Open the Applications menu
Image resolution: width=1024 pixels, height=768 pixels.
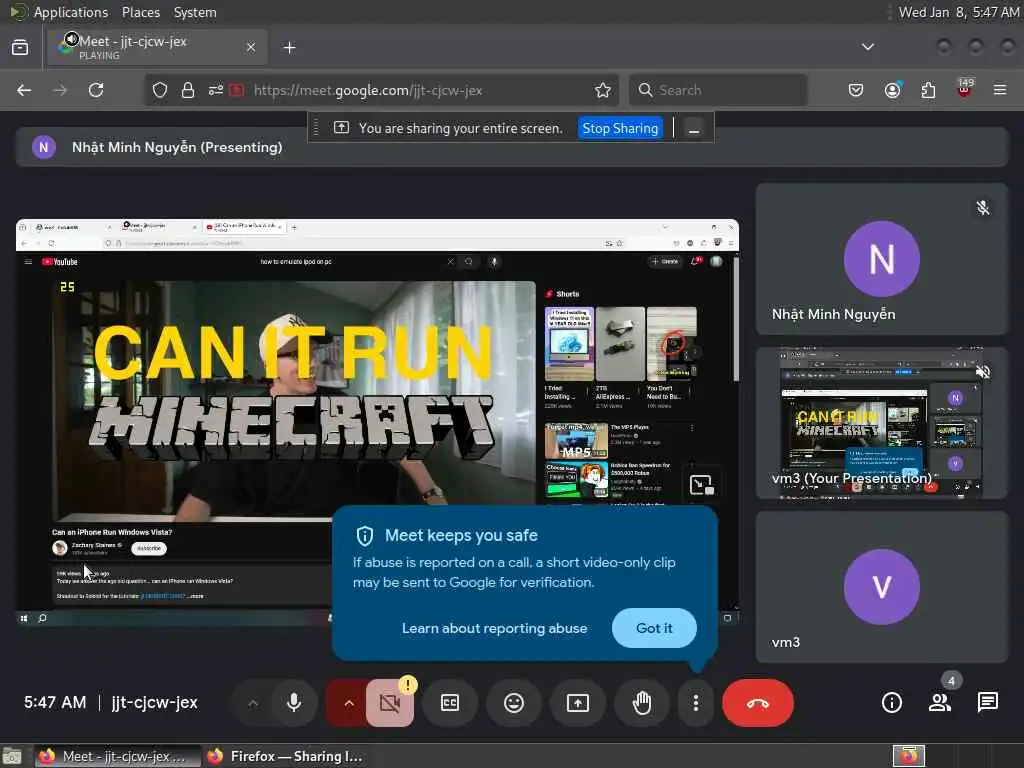[x=71, y=12]
